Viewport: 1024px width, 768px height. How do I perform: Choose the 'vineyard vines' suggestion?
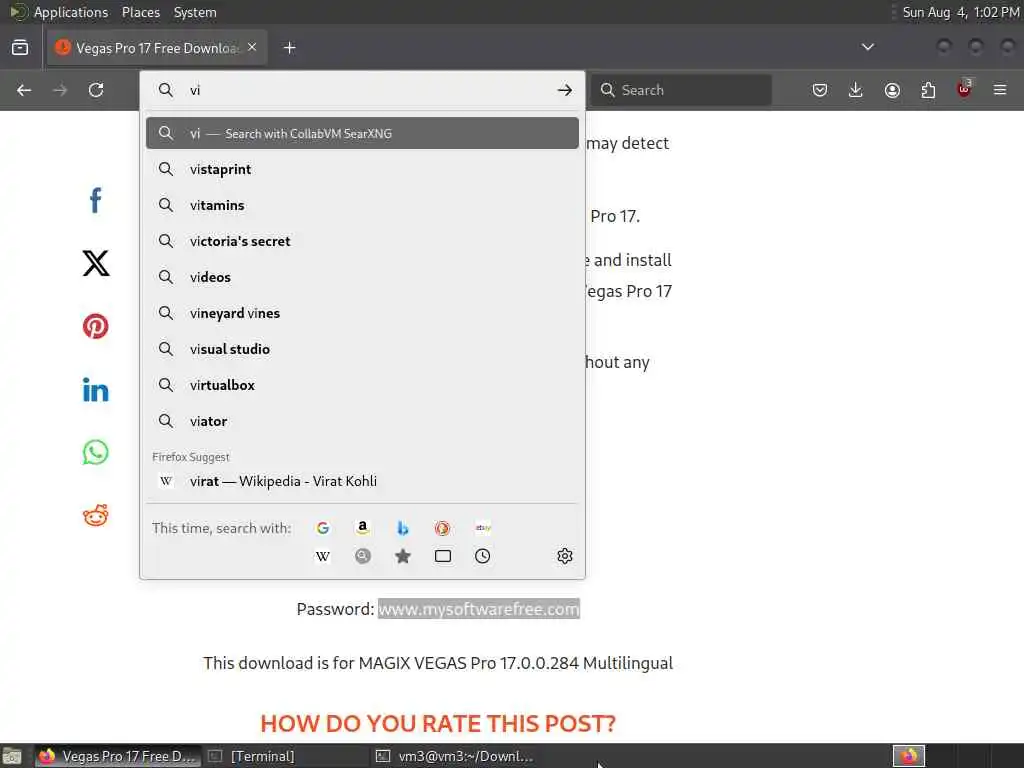click(362, 313)
